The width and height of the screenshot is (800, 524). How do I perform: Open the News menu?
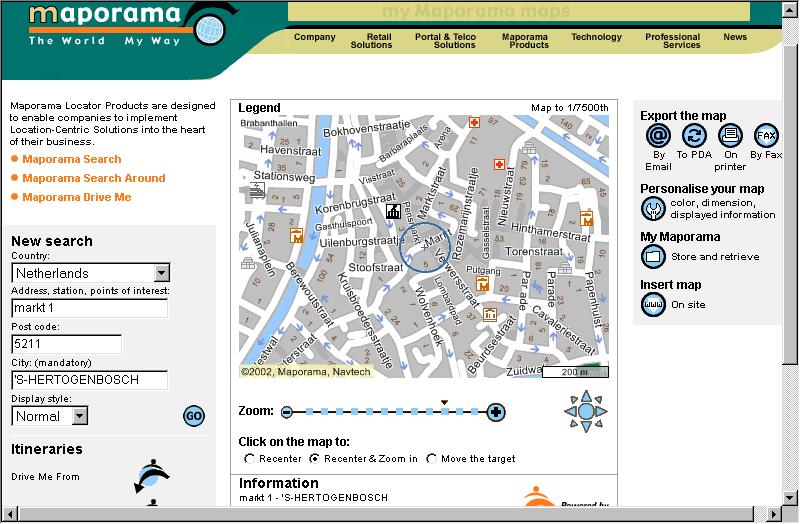(x=735, y=37)
